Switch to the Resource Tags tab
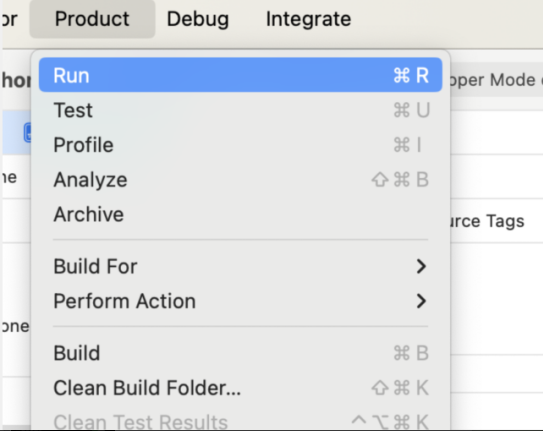The image size is (543, 431). coord(487,221)
